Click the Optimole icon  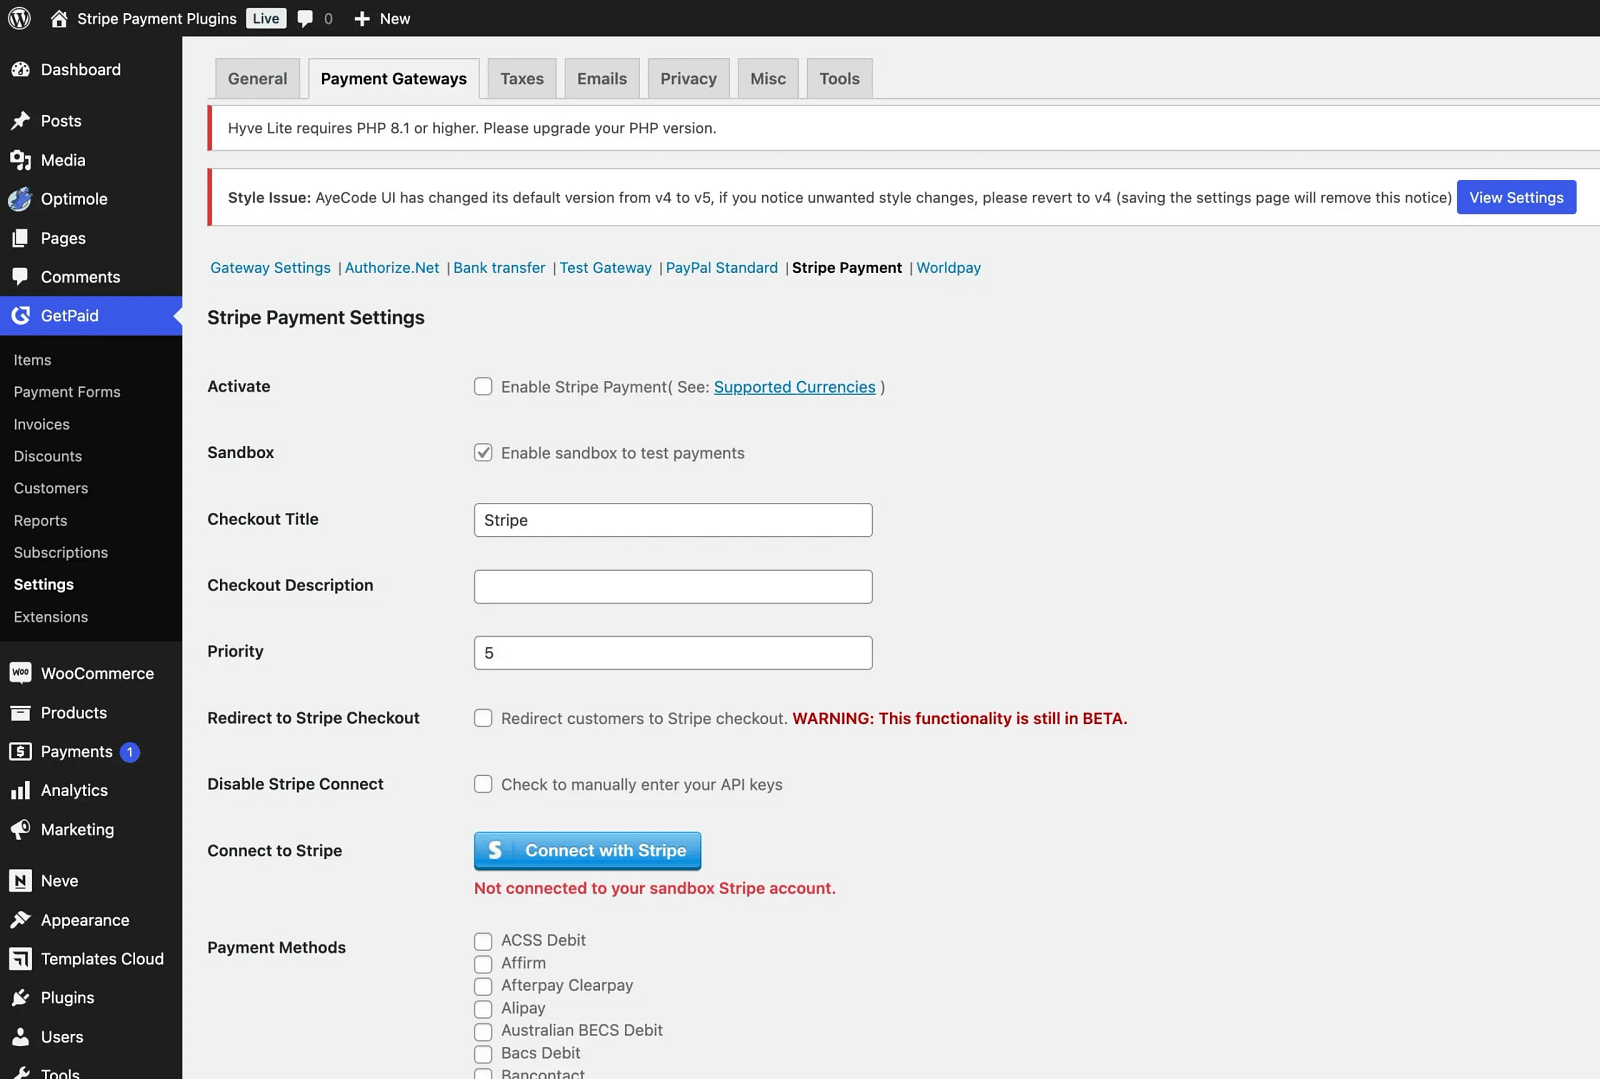point(20,199)
